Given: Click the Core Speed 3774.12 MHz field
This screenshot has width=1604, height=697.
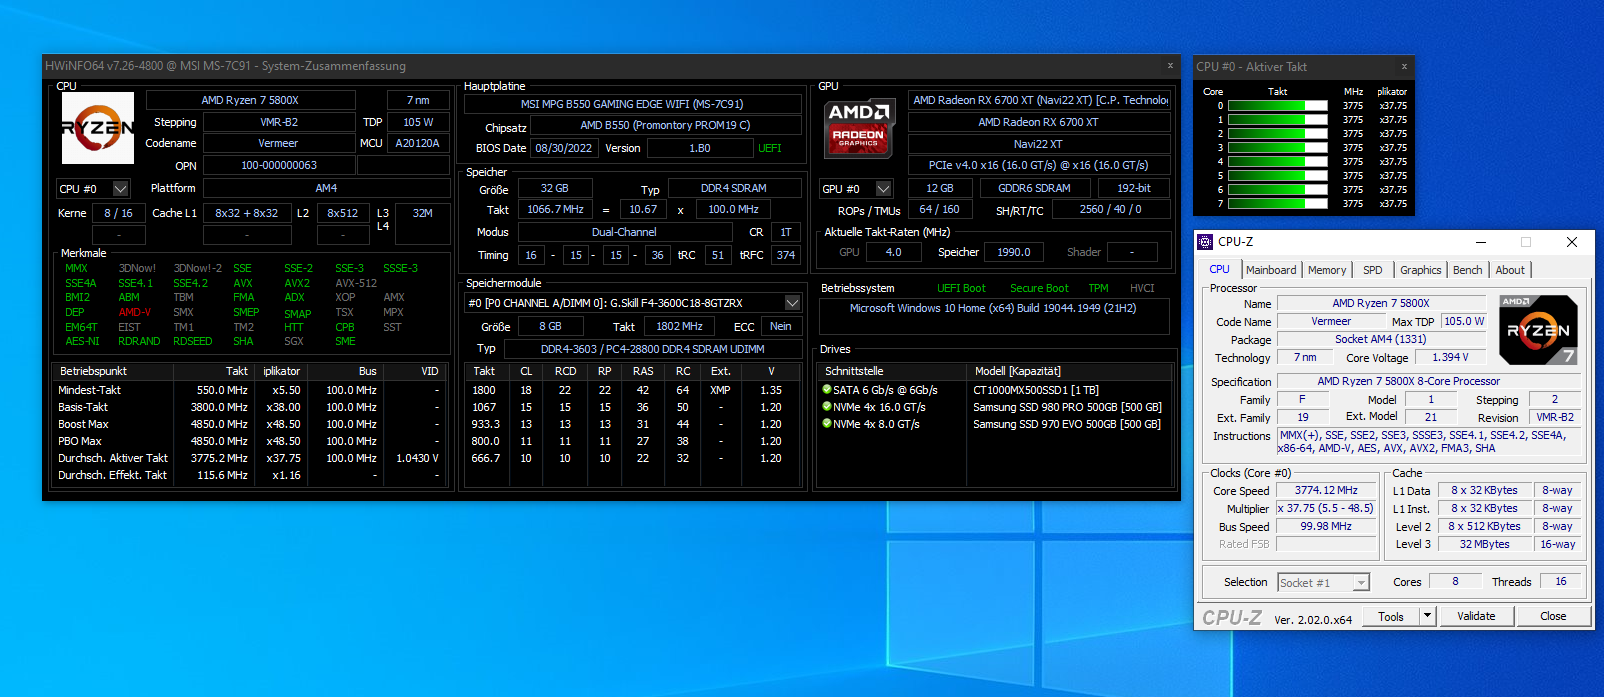Looking at the screenshot, I should [1326, 490].
